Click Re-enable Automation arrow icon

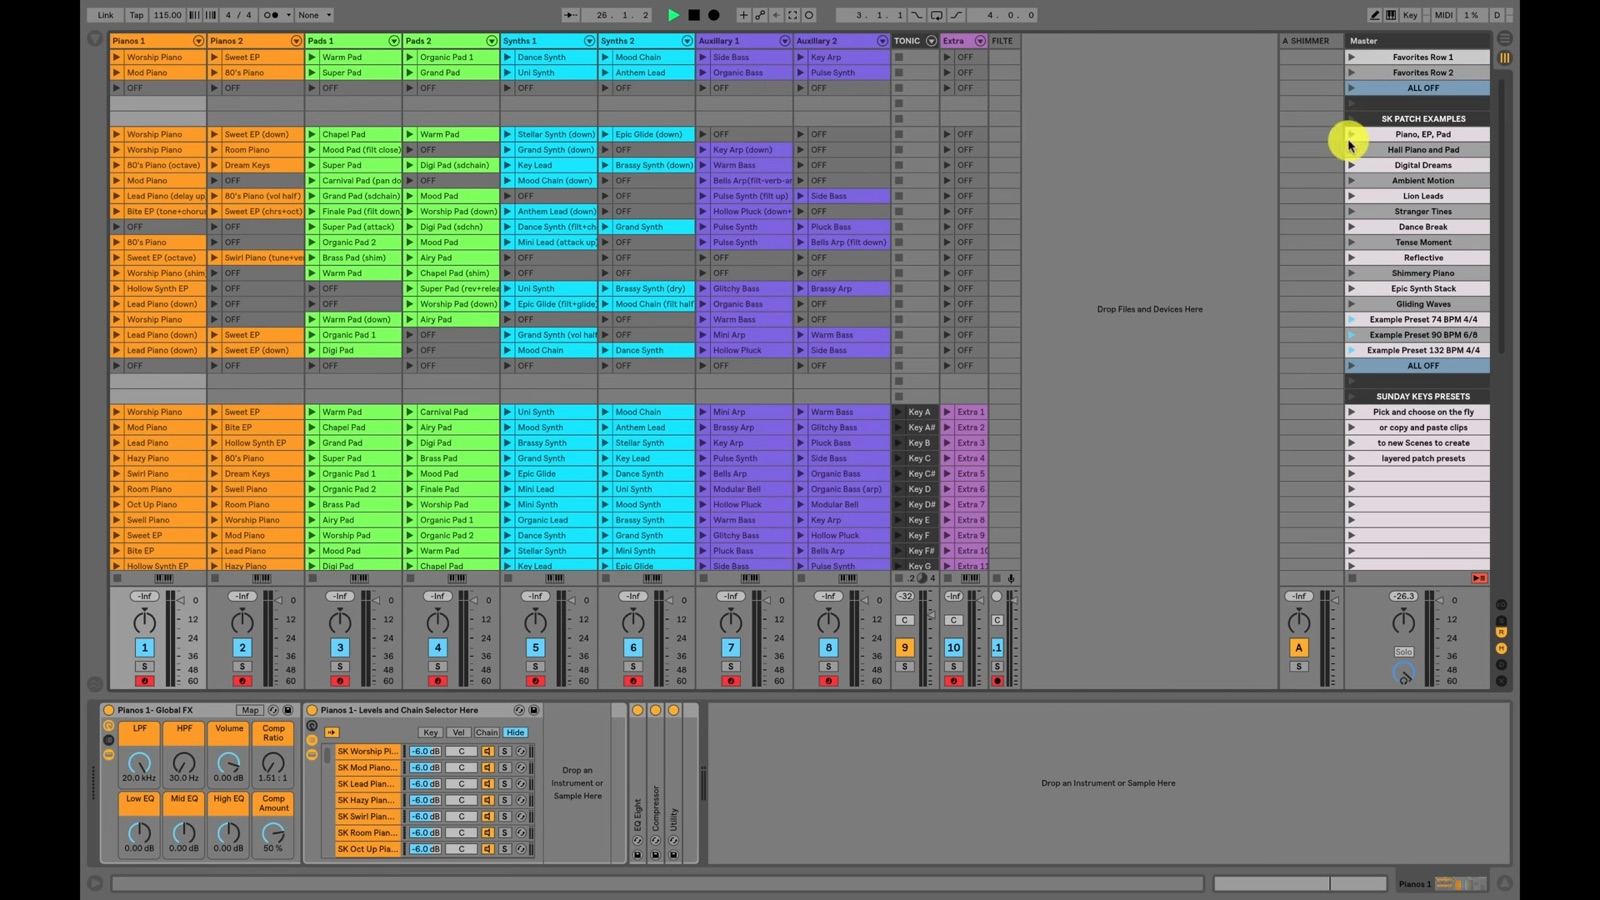tap(776, 15)
